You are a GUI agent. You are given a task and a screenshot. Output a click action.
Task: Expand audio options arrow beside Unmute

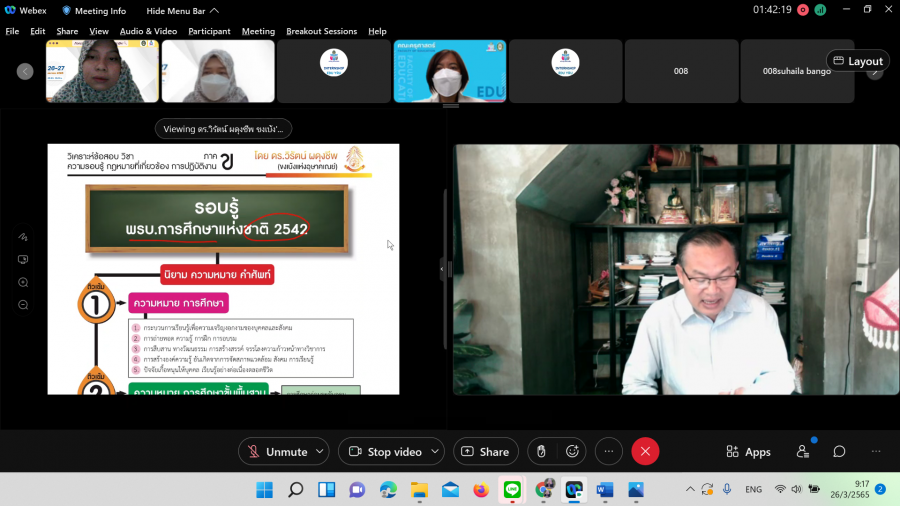point(320,452)
